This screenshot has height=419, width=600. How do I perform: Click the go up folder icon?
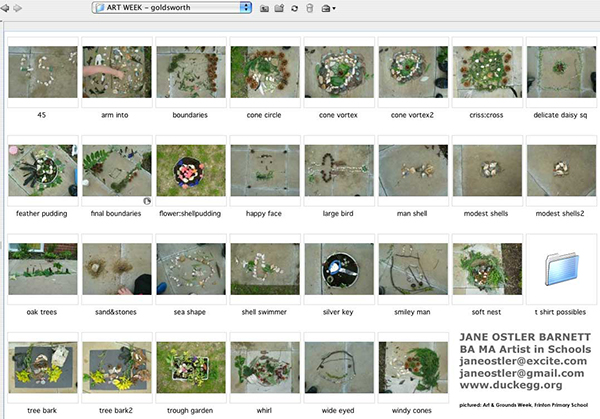(264, 8)
